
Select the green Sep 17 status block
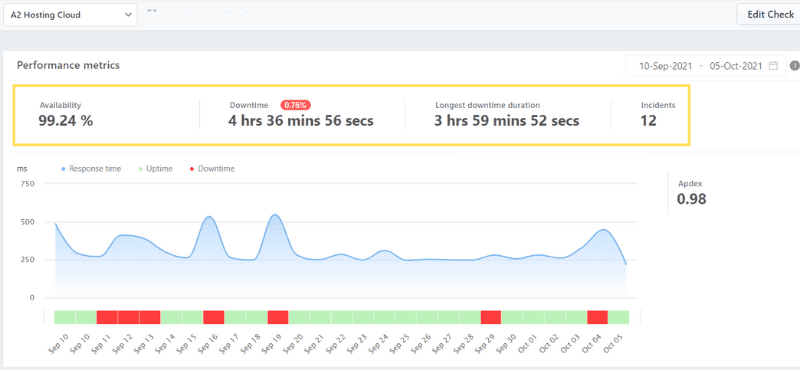coord(235,317)
